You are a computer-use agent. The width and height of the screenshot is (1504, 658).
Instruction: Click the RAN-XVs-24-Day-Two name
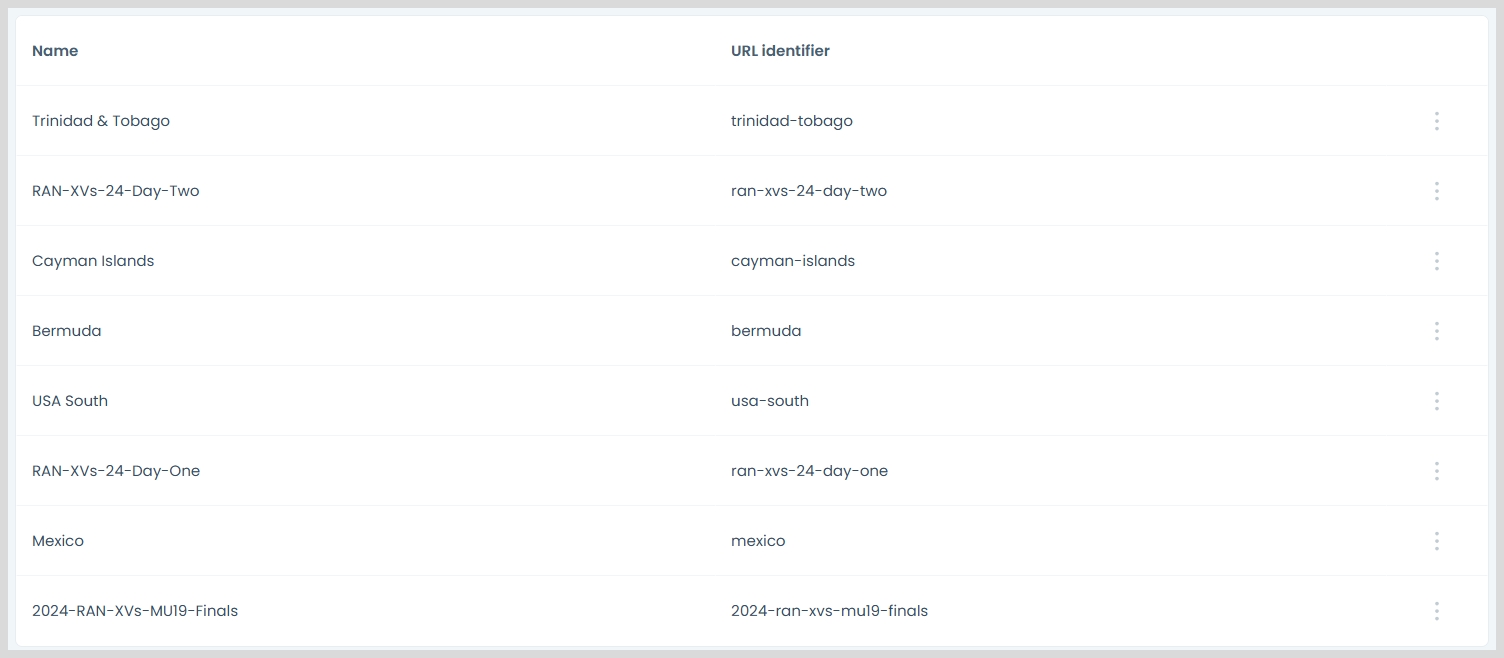(x=116, y=191)
